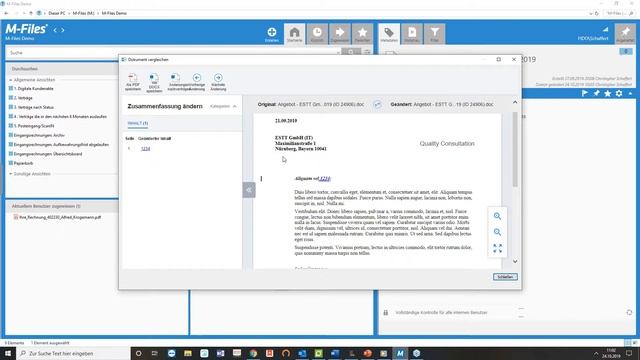Click 'Als DOCX speichern' in compare dialog
This screenshot has height=360, width=640.
tap(154, 82)
